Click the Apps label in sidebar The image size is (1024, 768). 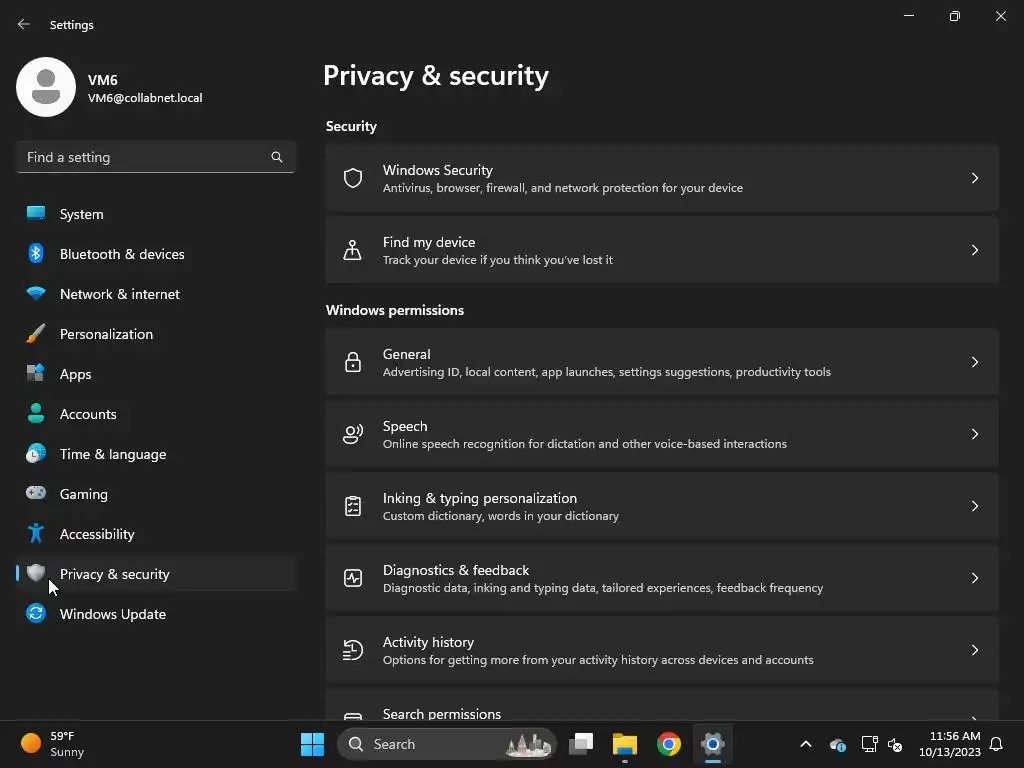click(76, 374)
